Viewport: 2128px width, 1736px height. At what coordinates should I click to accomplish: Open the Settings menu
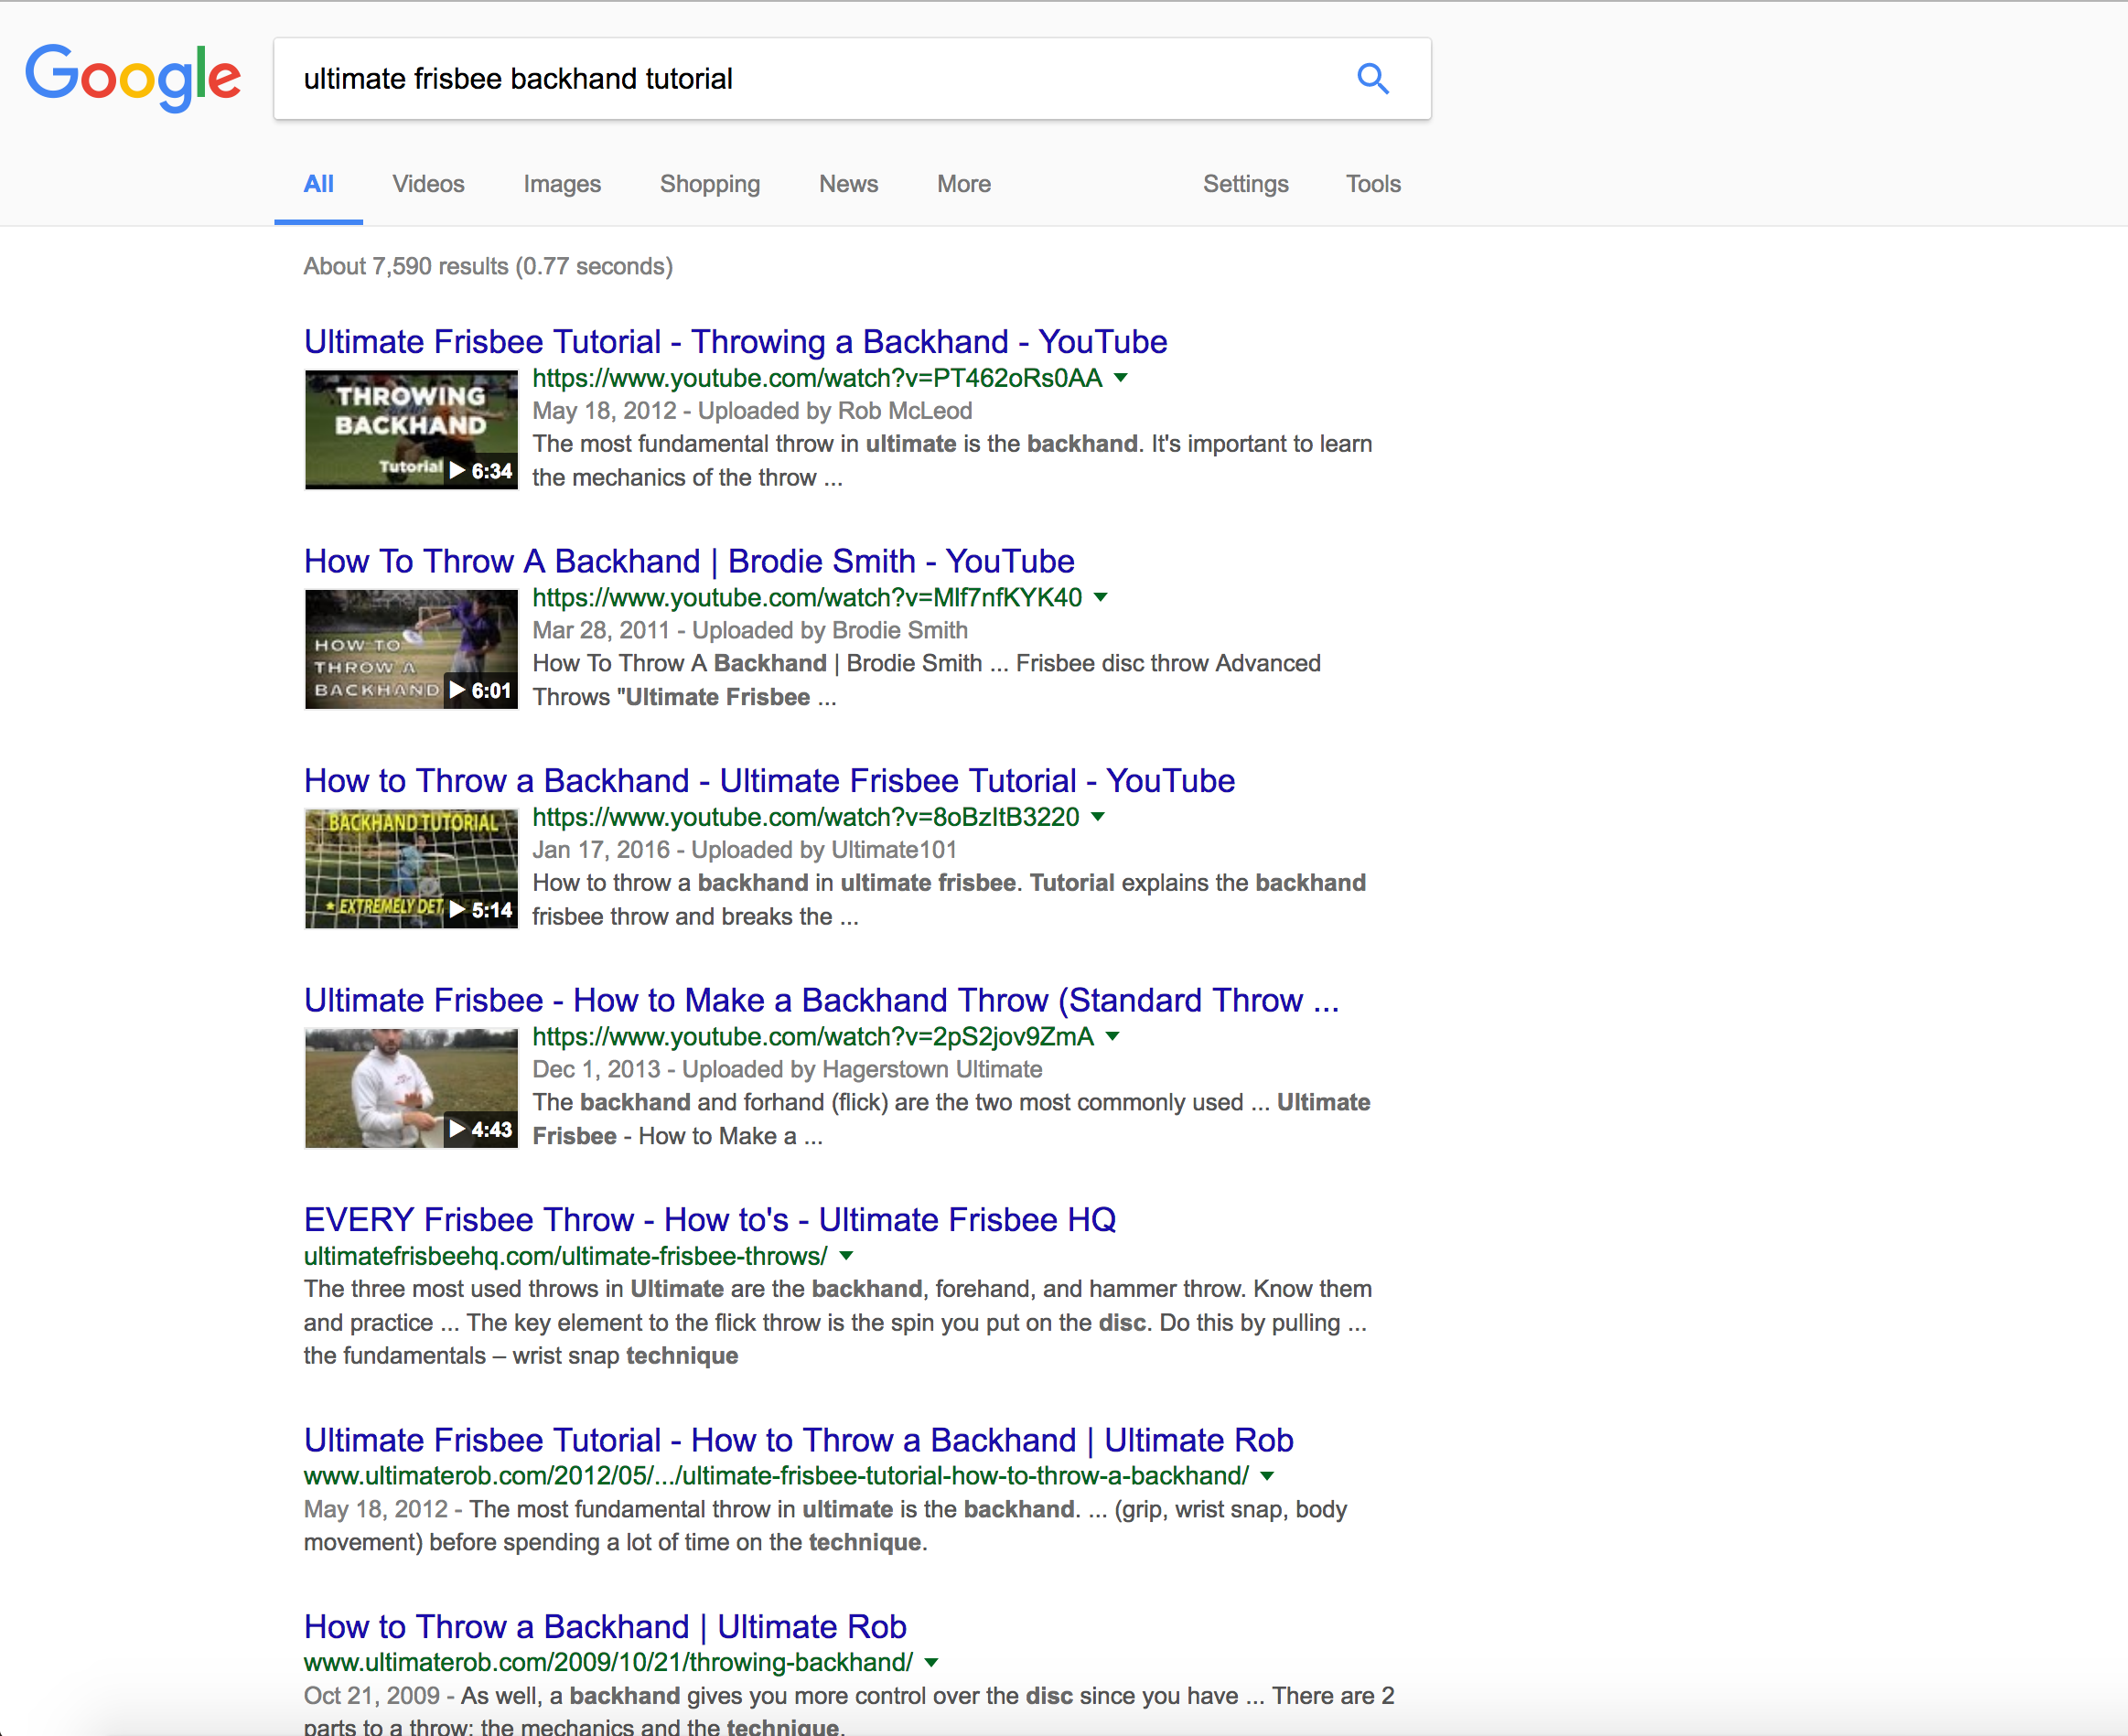1245,184
